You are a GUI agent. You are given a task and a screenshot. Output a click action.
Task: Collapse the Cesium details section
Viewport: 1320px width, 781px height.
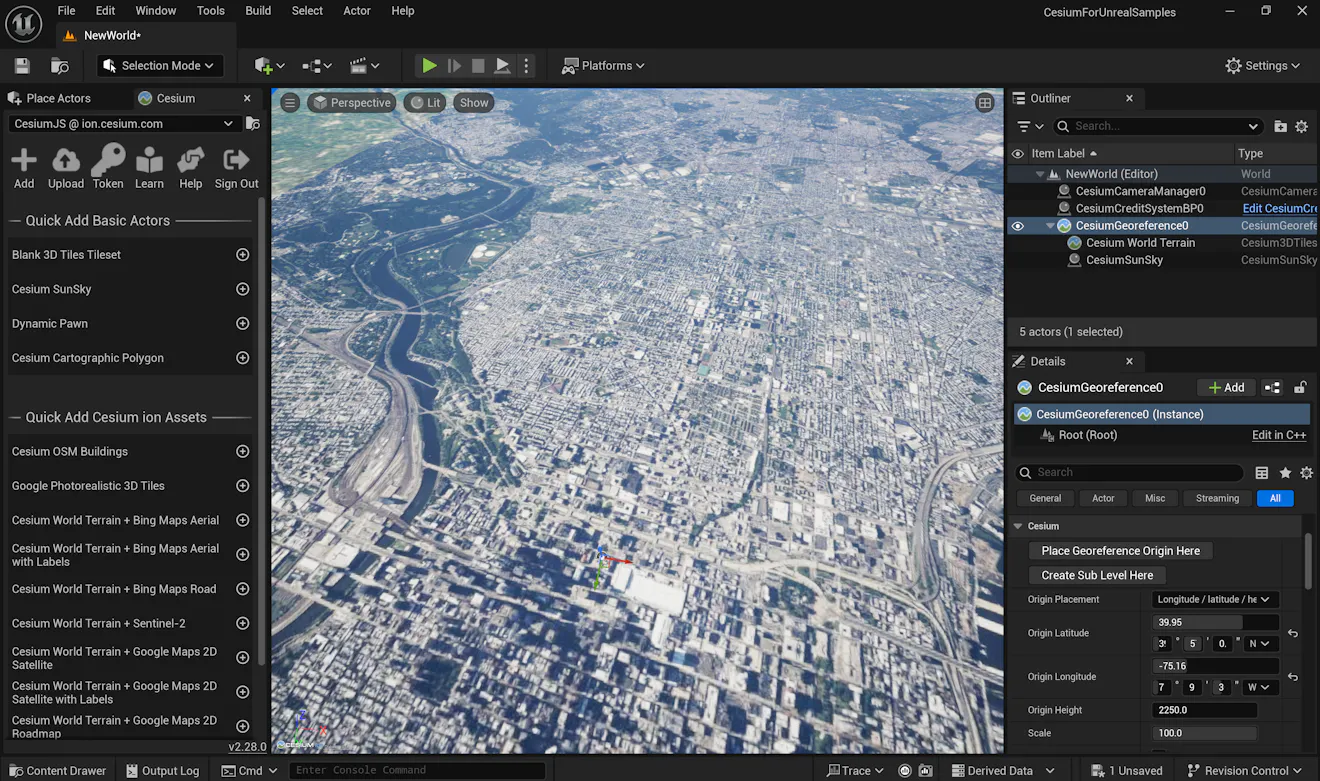[1018, 526]
